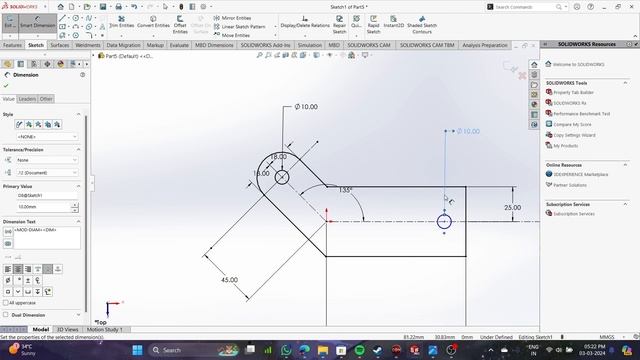Pick the Line sketch tool

point(62,18)
